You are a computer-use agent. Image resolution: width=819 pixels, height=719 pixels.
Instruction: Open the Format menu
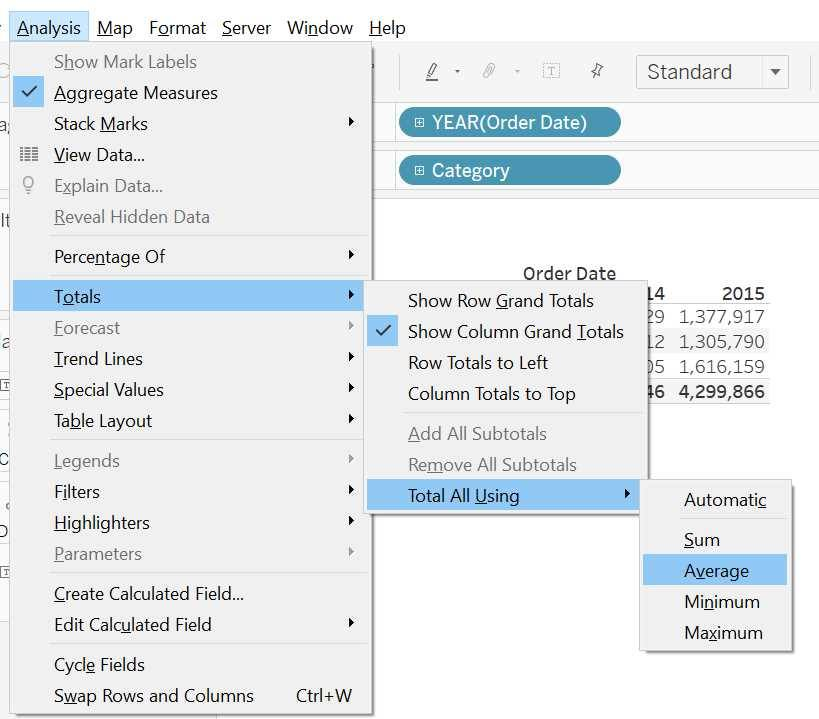click(x=177, y=28)
